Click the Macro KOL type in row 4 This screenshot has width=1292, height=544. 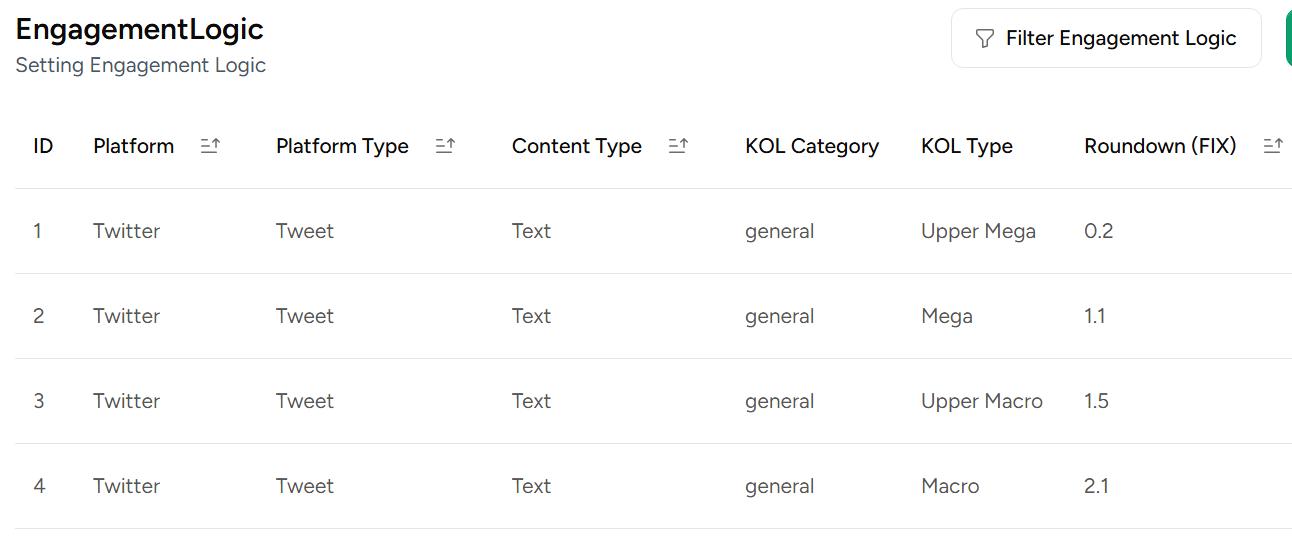click(950, 486)
